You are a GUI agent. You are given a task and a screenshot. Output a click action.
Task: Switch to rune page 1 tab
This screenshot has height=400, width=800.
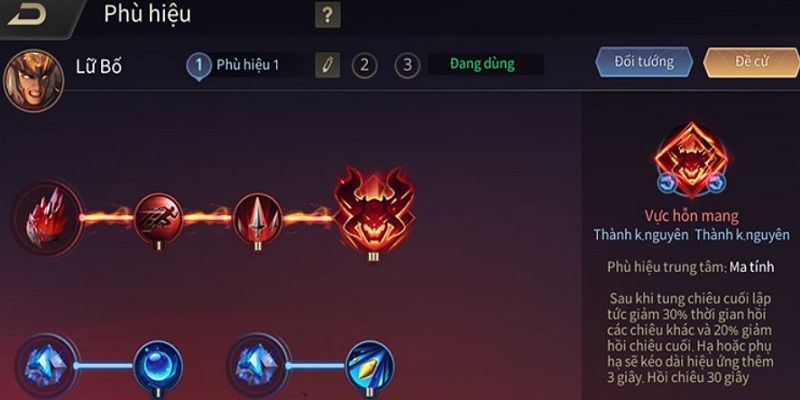tap(199, 66)
